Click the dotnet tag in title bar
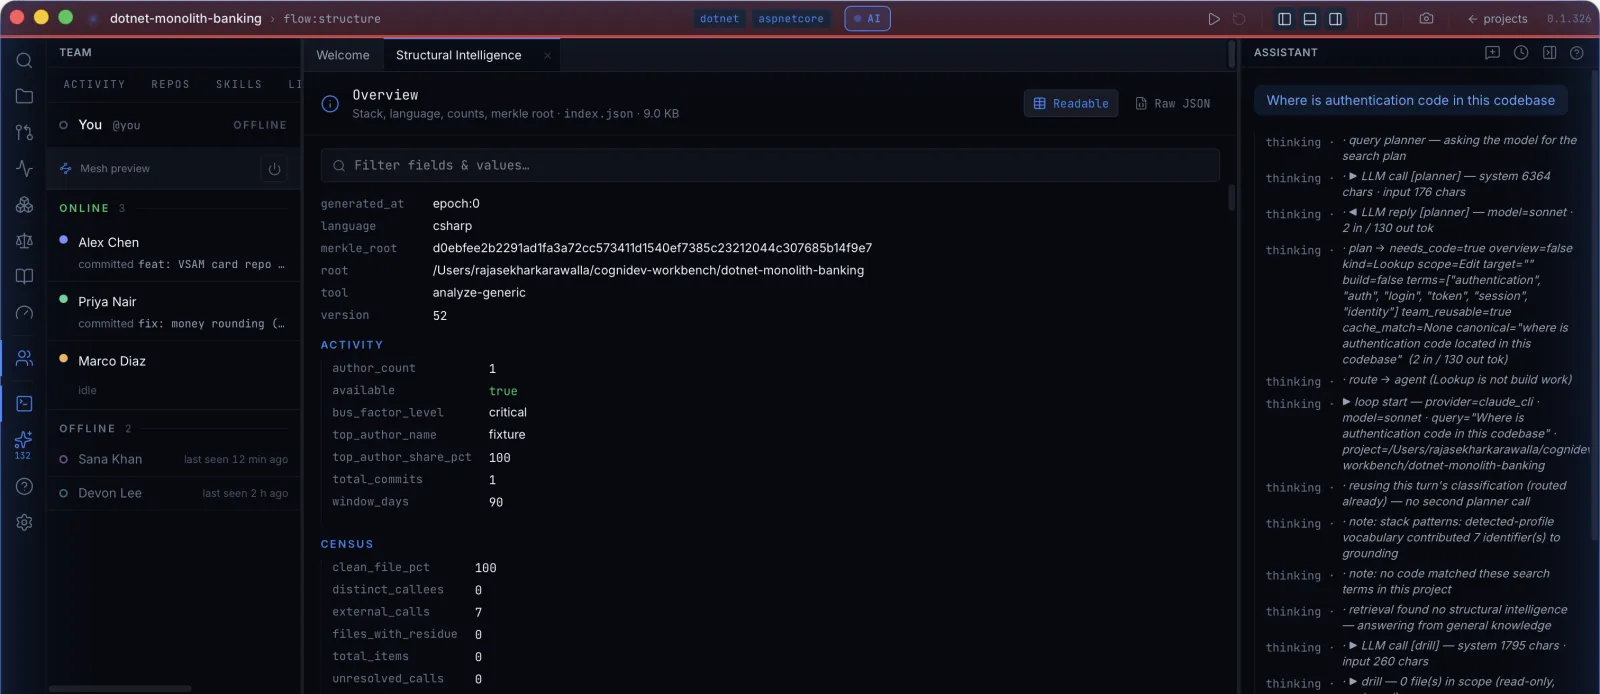 point(719,18)
